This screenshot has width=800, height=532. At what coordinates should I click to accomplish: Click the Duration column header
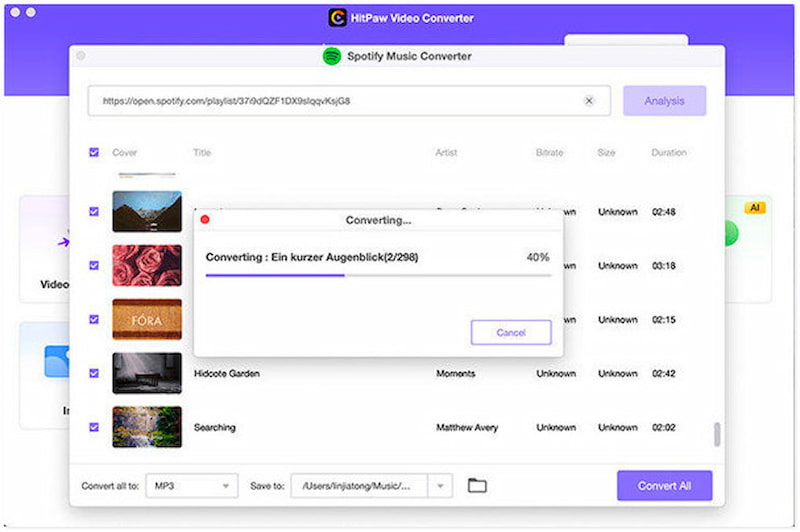[669, 153]
